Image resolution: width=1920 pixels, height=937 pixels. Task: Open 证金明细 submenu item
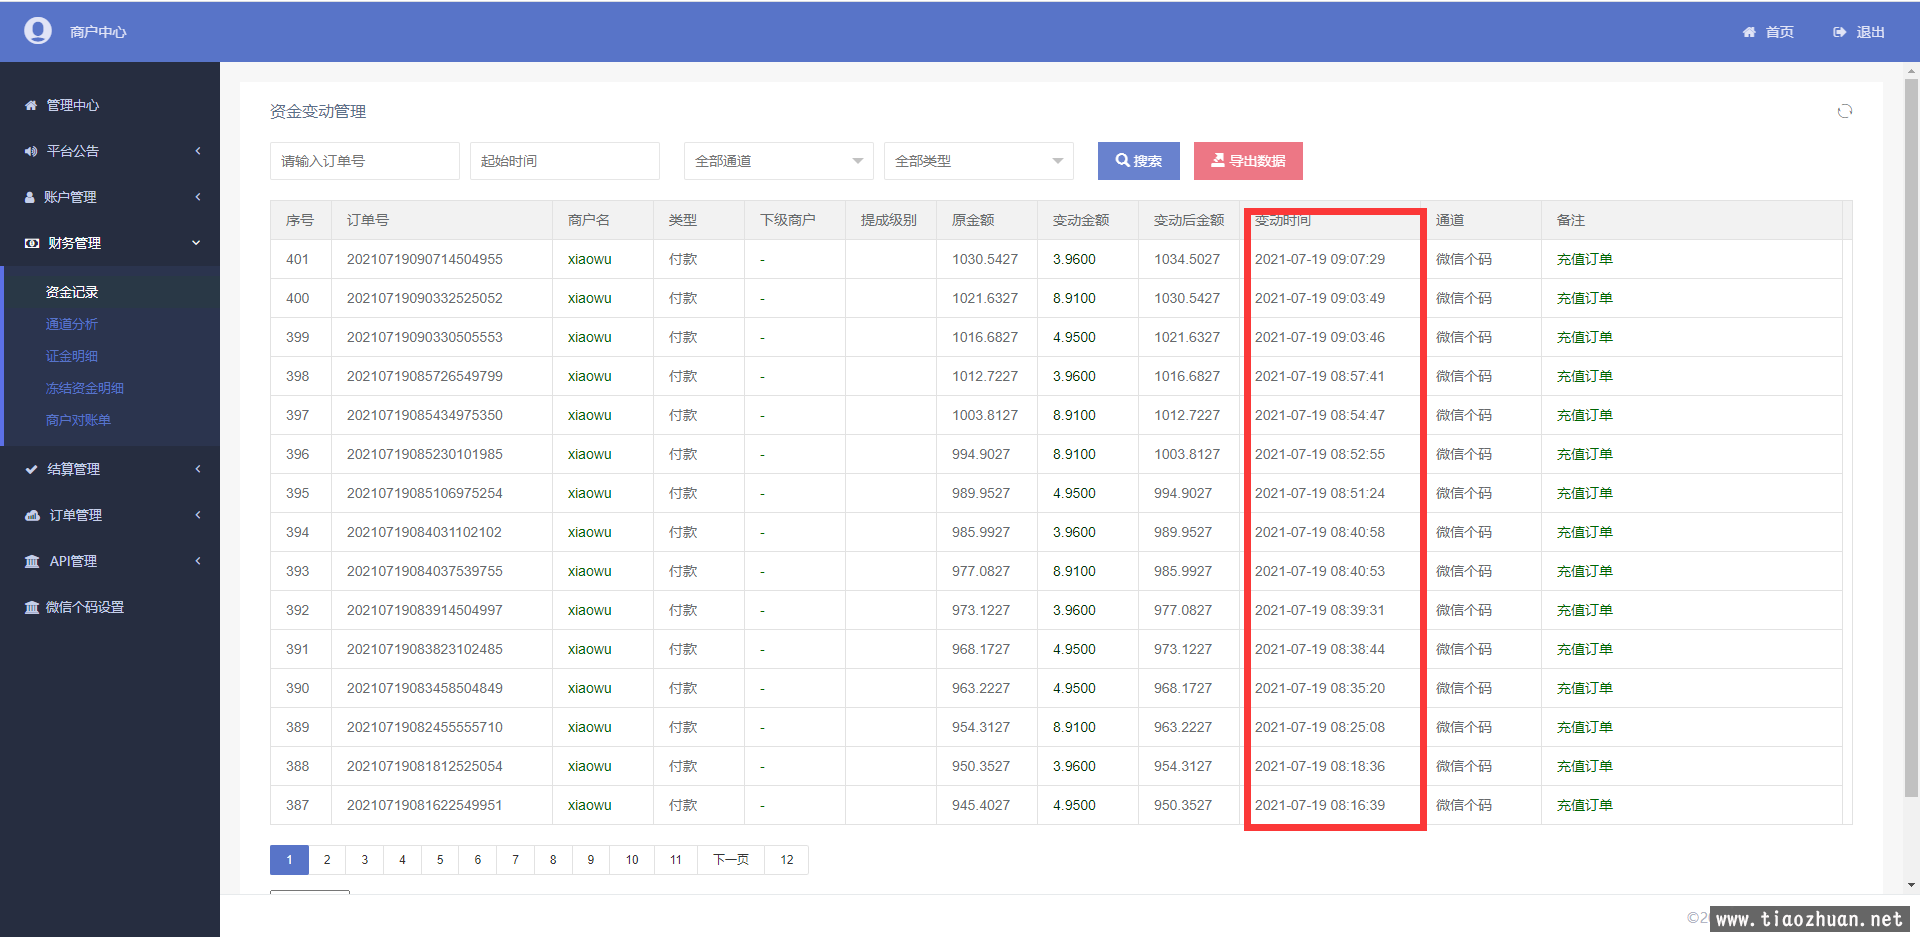tap(72, 356)
